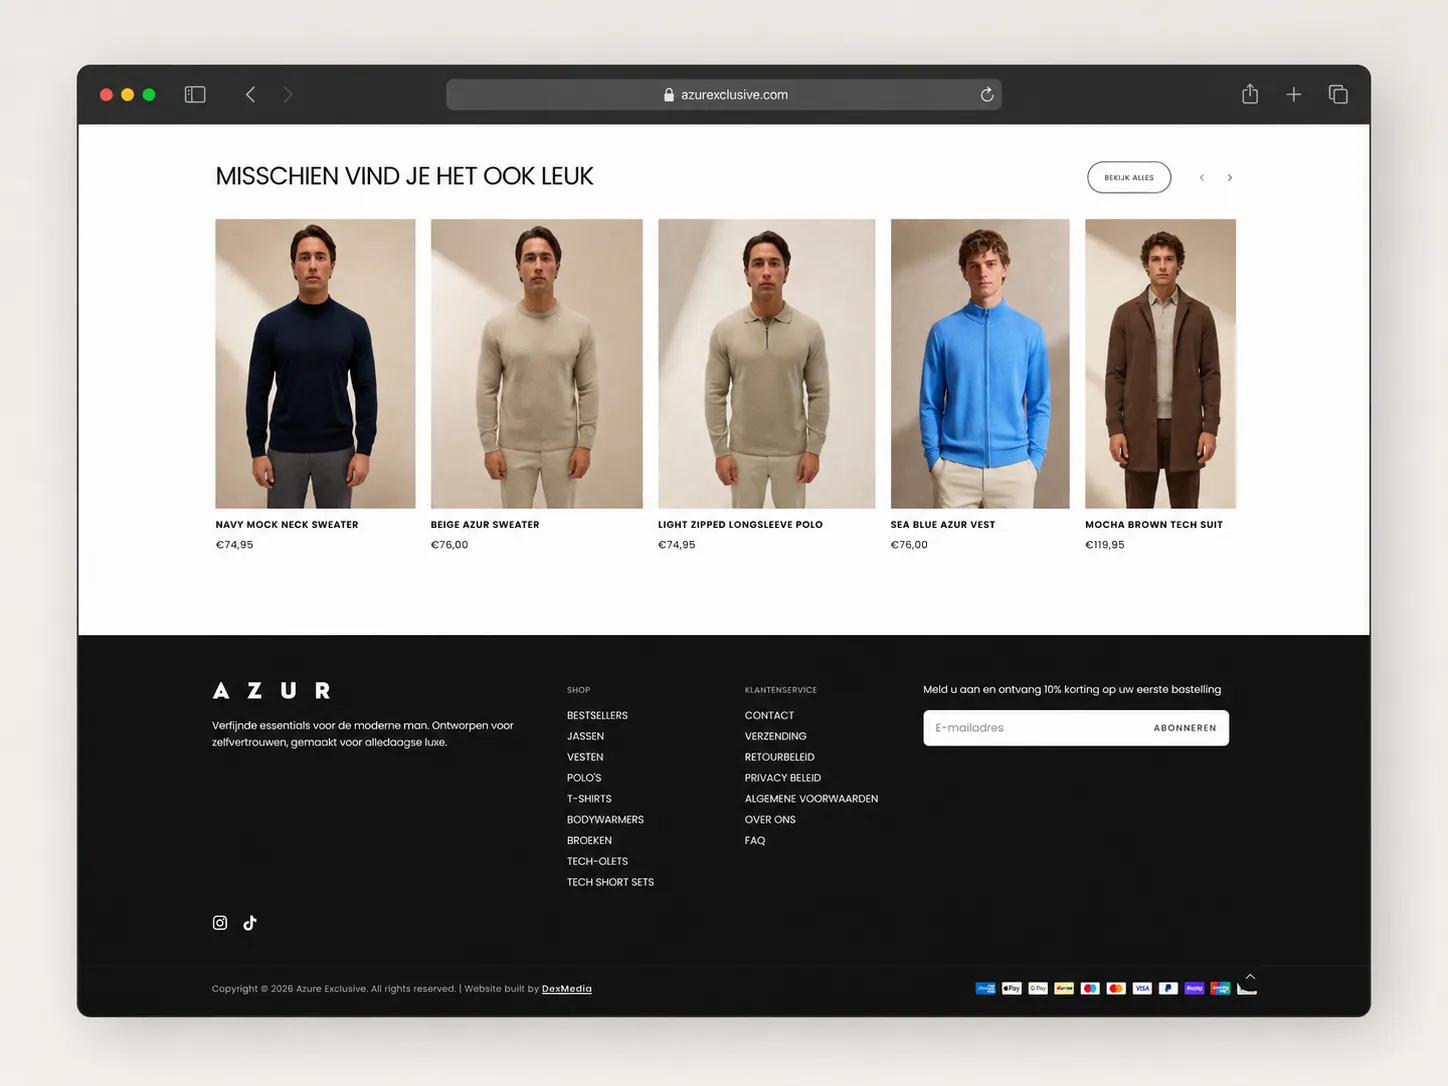Click the Apple Pay payment icon
1448x1086 pixels.
[x=1012, y=988]
